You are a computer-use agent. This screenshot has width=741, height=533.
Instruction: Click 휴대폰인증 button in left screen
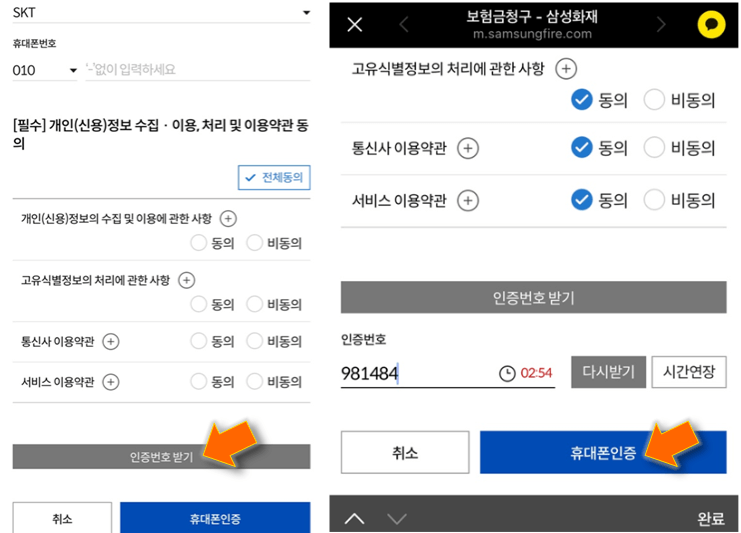(x=215, y=518)
